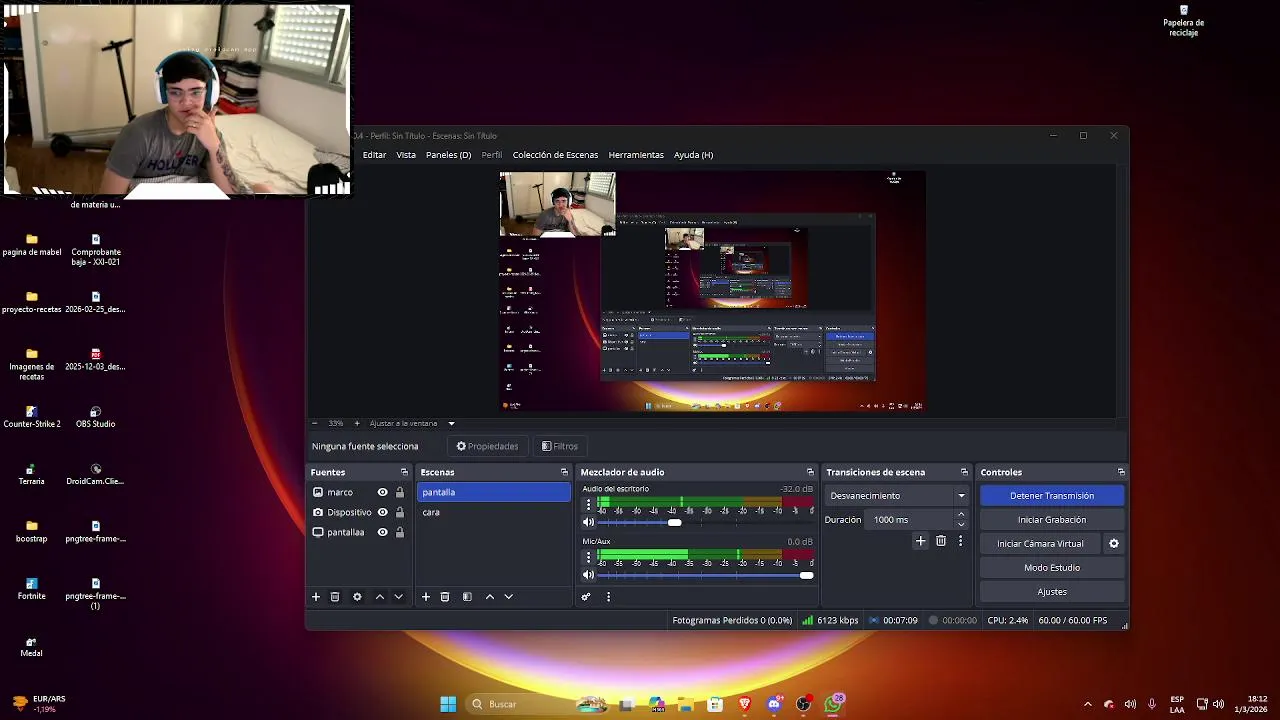Hide the marco source
Screen dimensions: 1280x720
(382, 492)
